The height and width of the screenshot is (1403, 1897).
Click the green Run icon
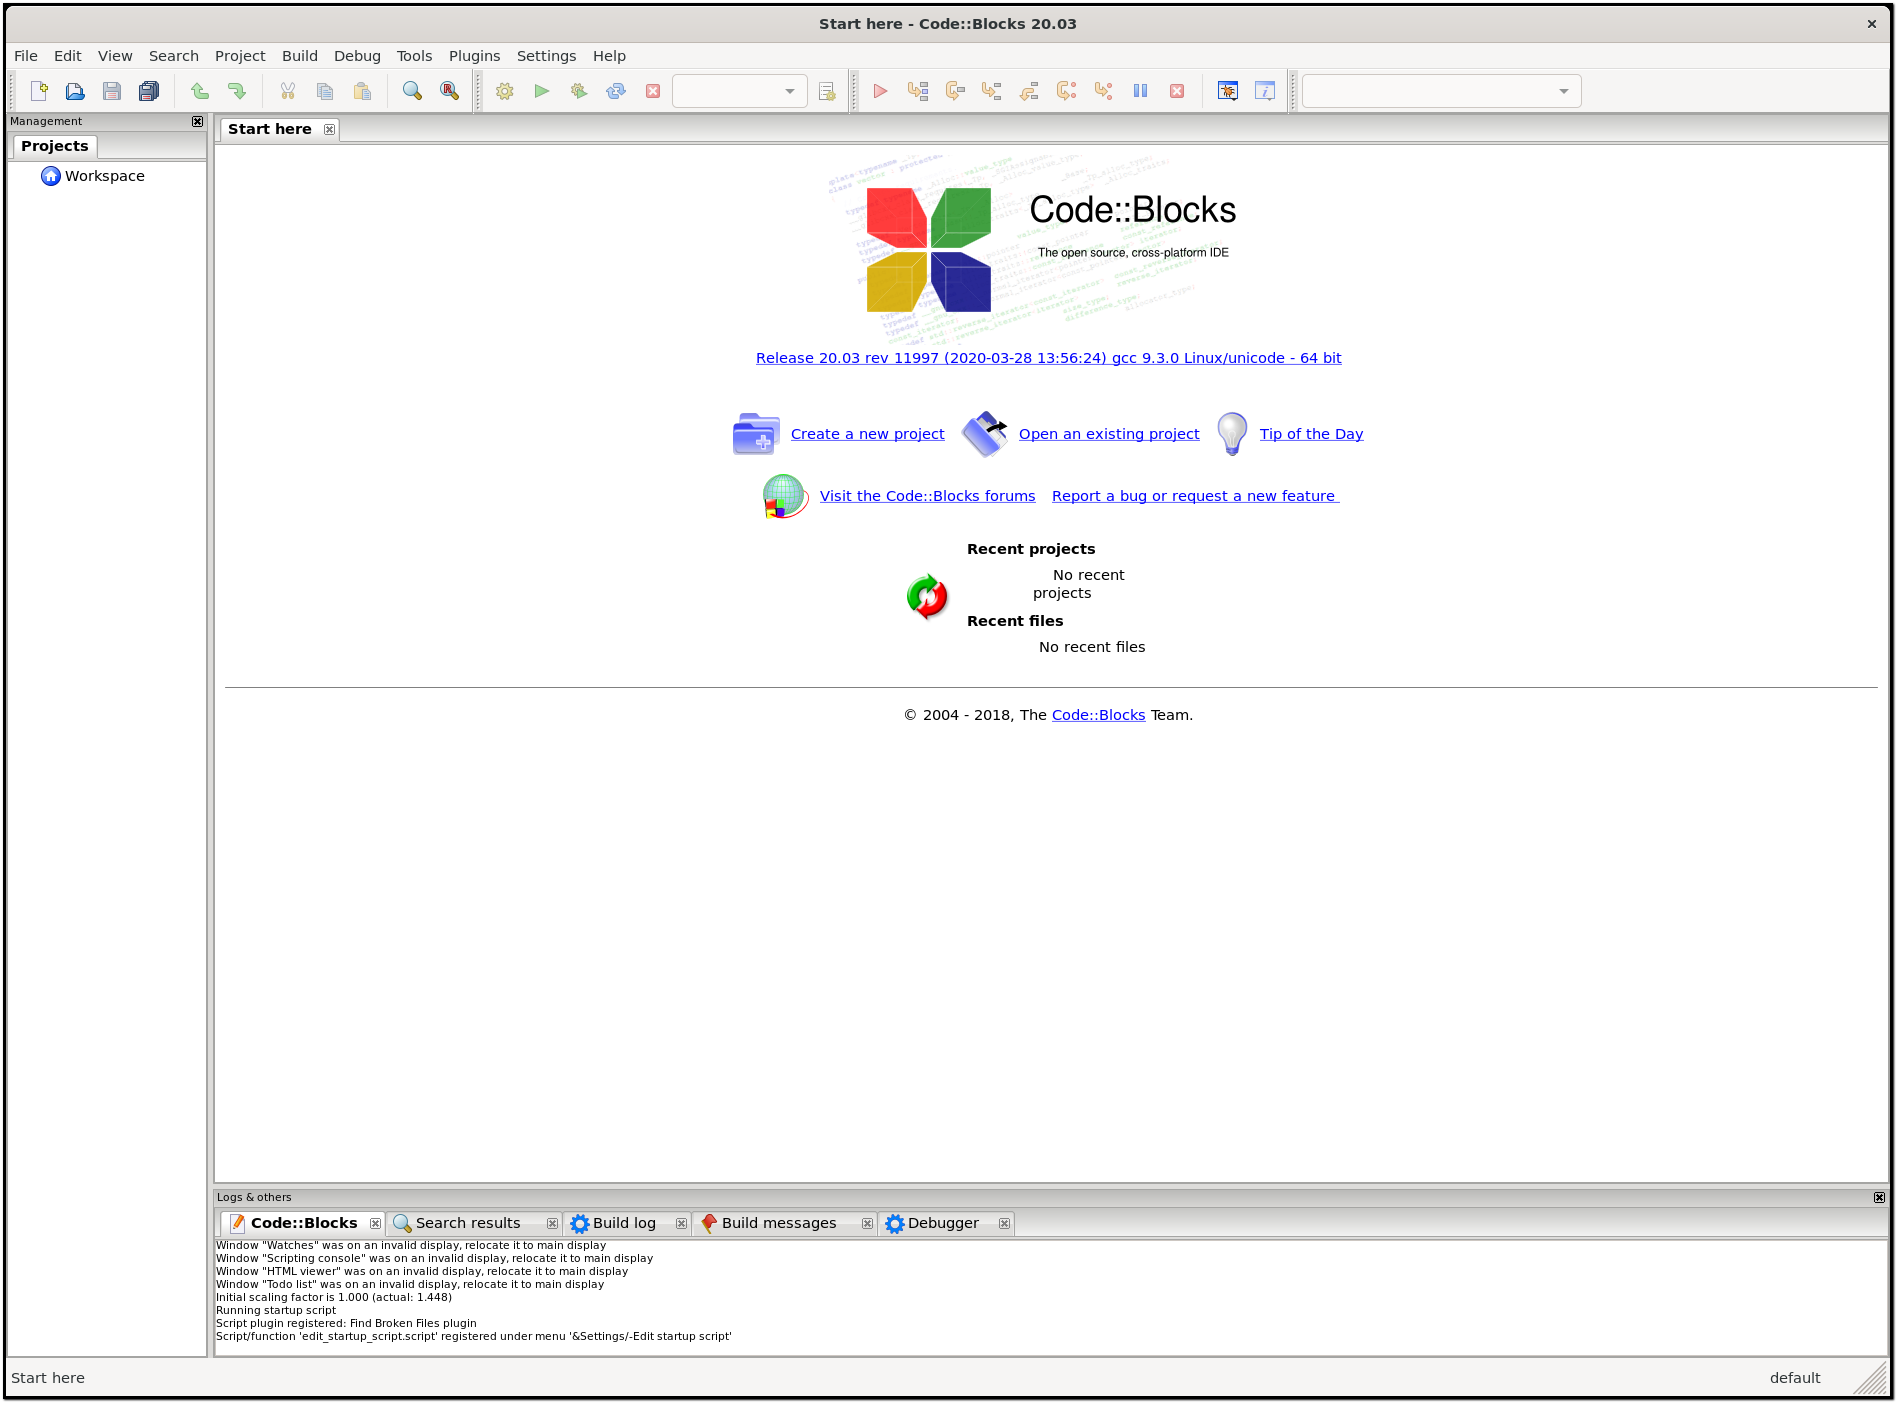(x=542, y=91)
